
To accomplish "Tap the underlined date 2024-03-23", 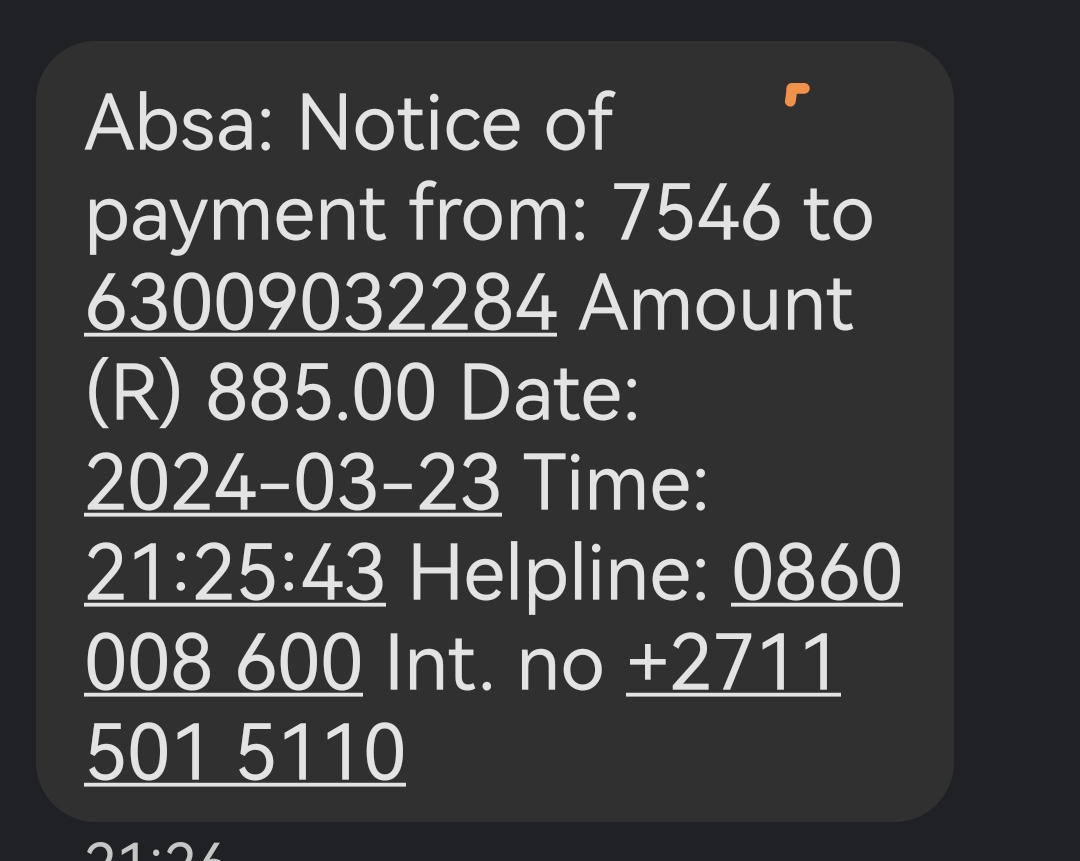I will [x=293, y=483].
